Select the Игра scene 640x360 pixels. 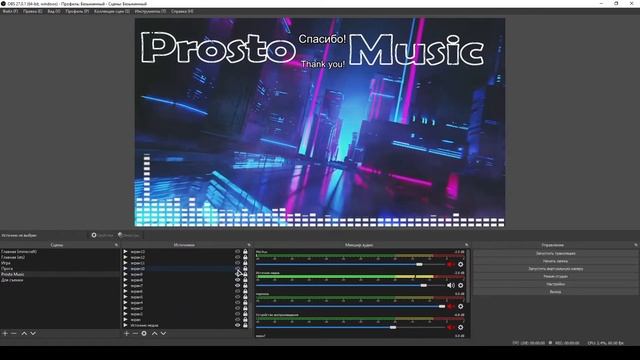coord(60,263)
